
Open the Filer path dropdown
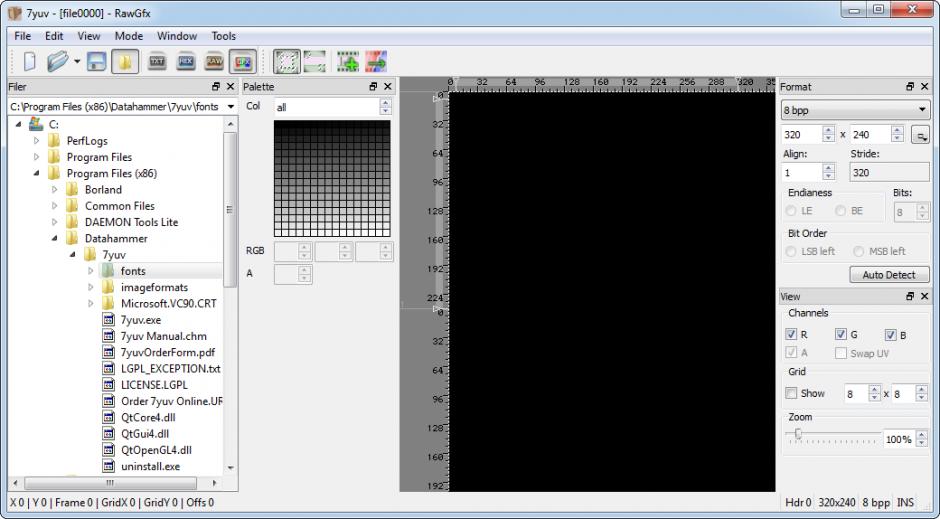231,106
